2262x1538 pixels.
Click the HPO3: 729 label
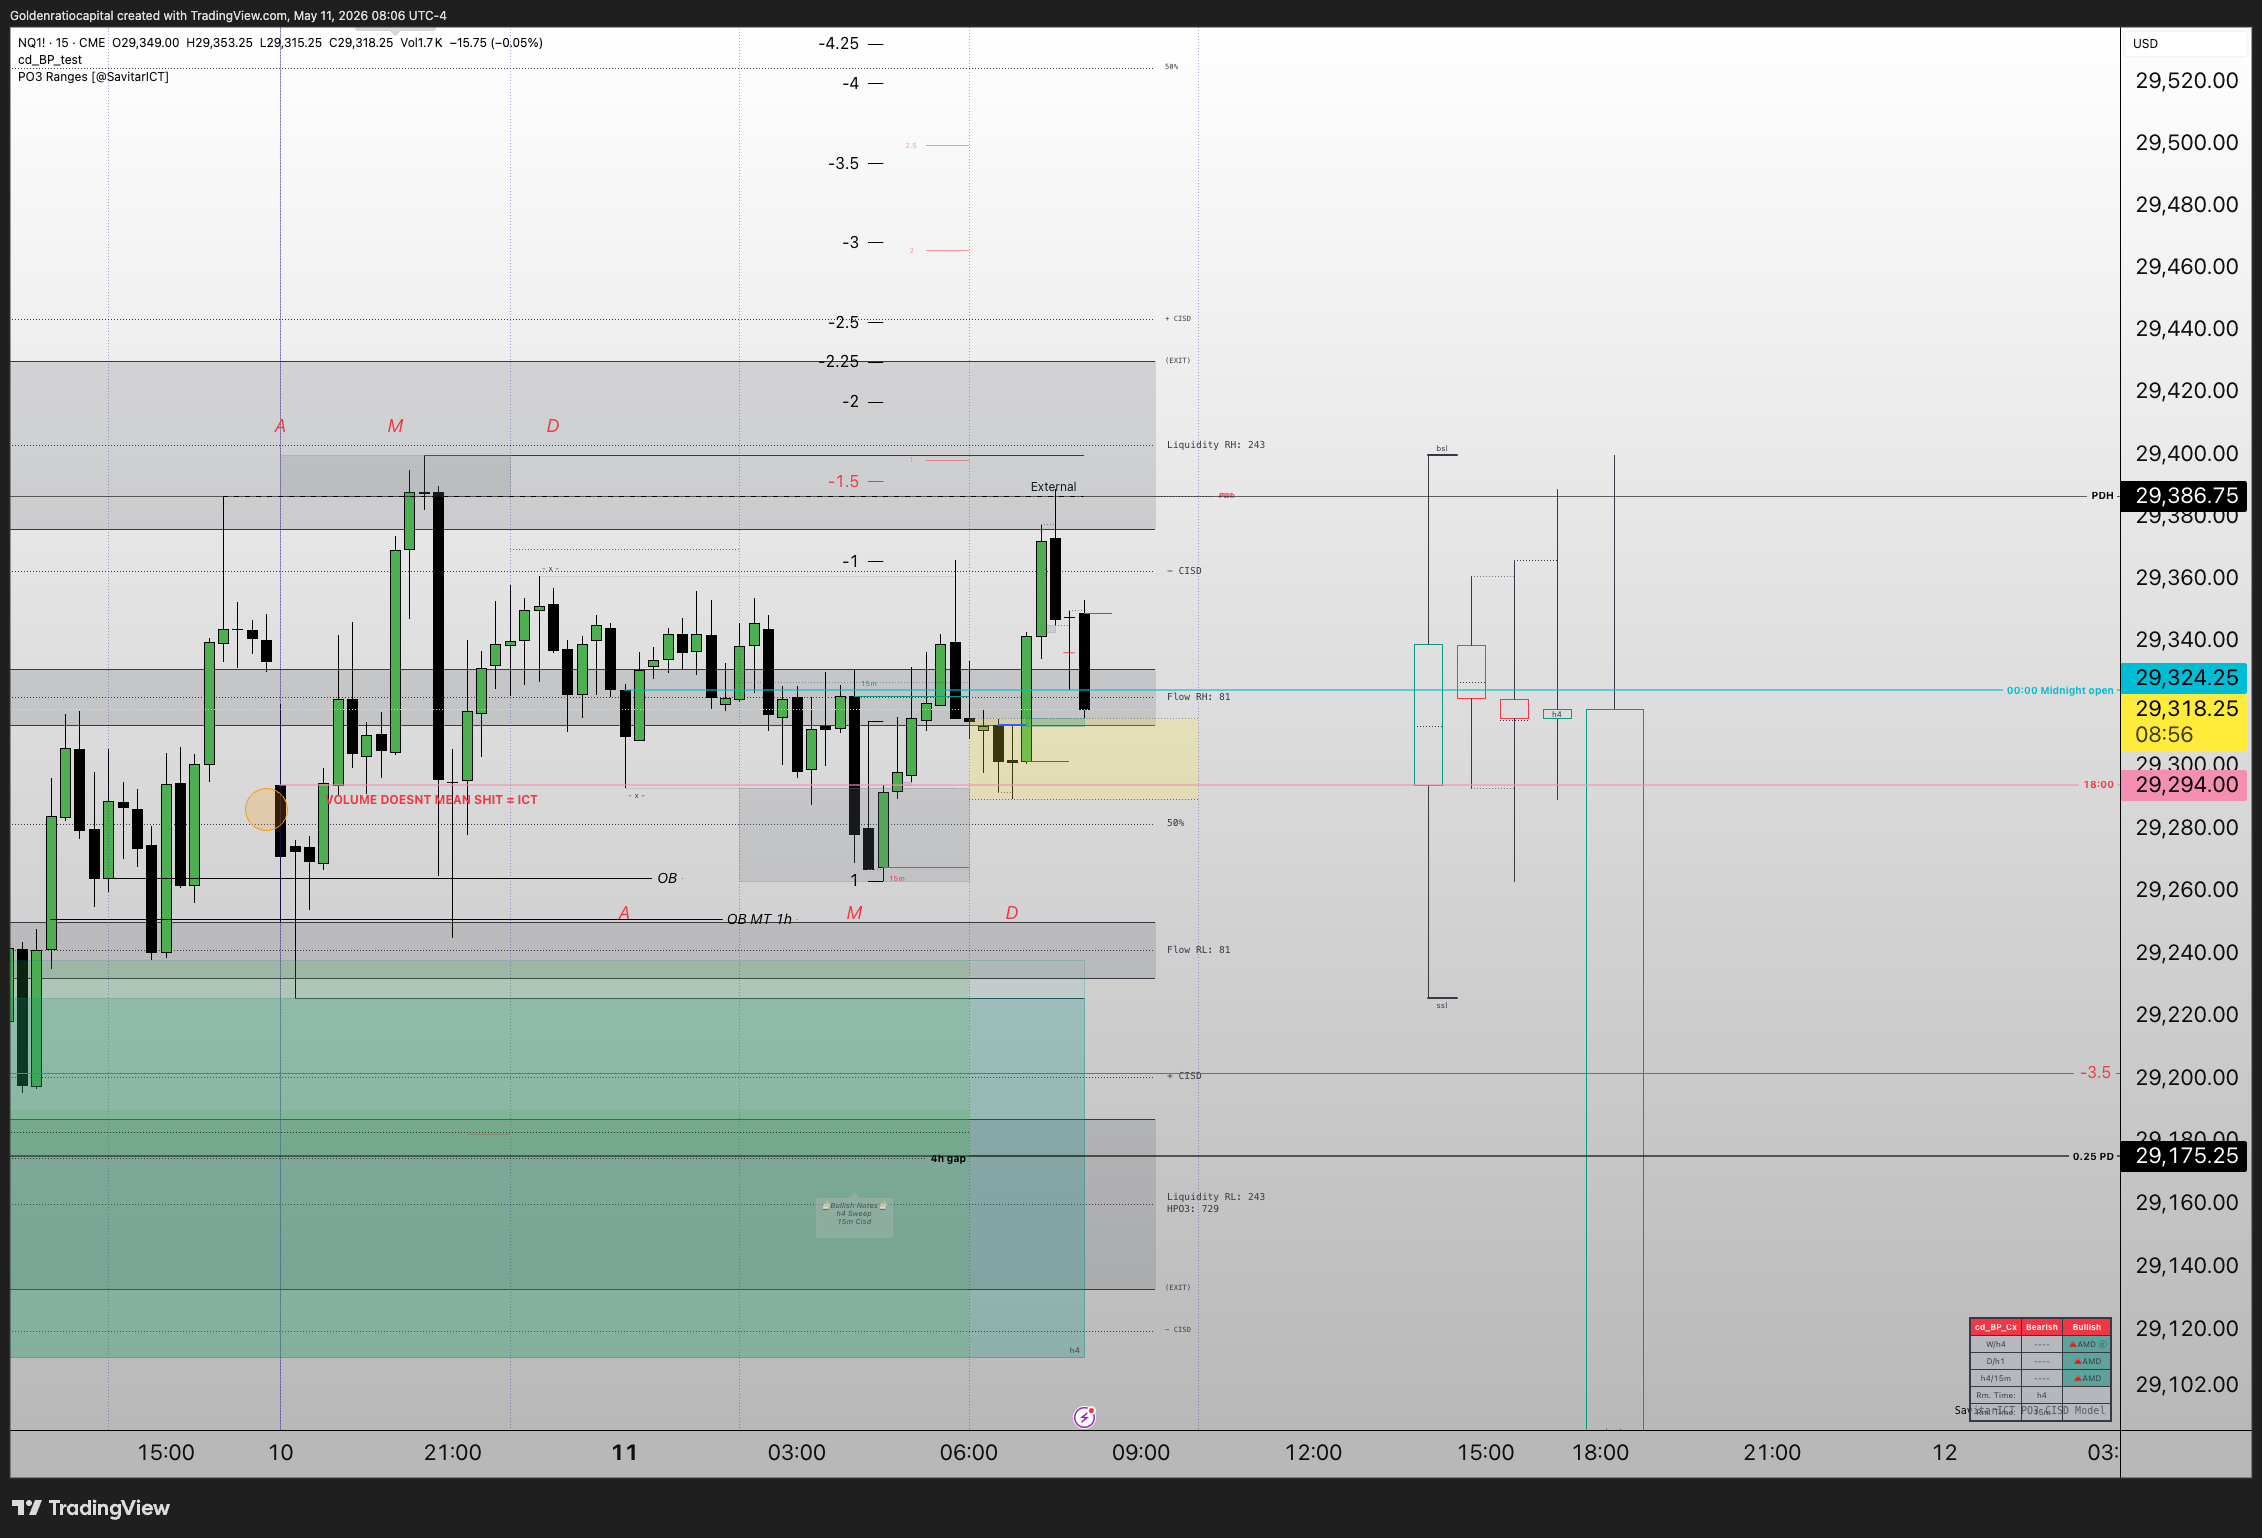(x=1192, y=1209)
